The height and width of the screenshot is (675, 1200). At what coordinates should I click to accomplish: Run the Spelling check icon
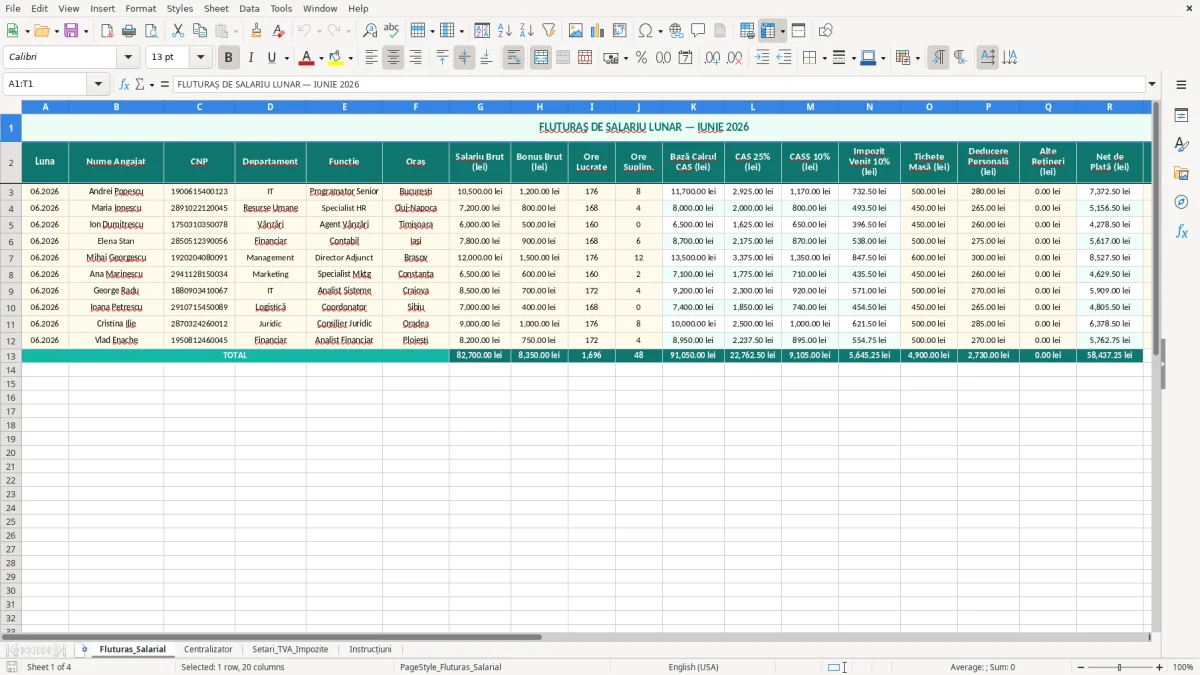pos(392,31)
